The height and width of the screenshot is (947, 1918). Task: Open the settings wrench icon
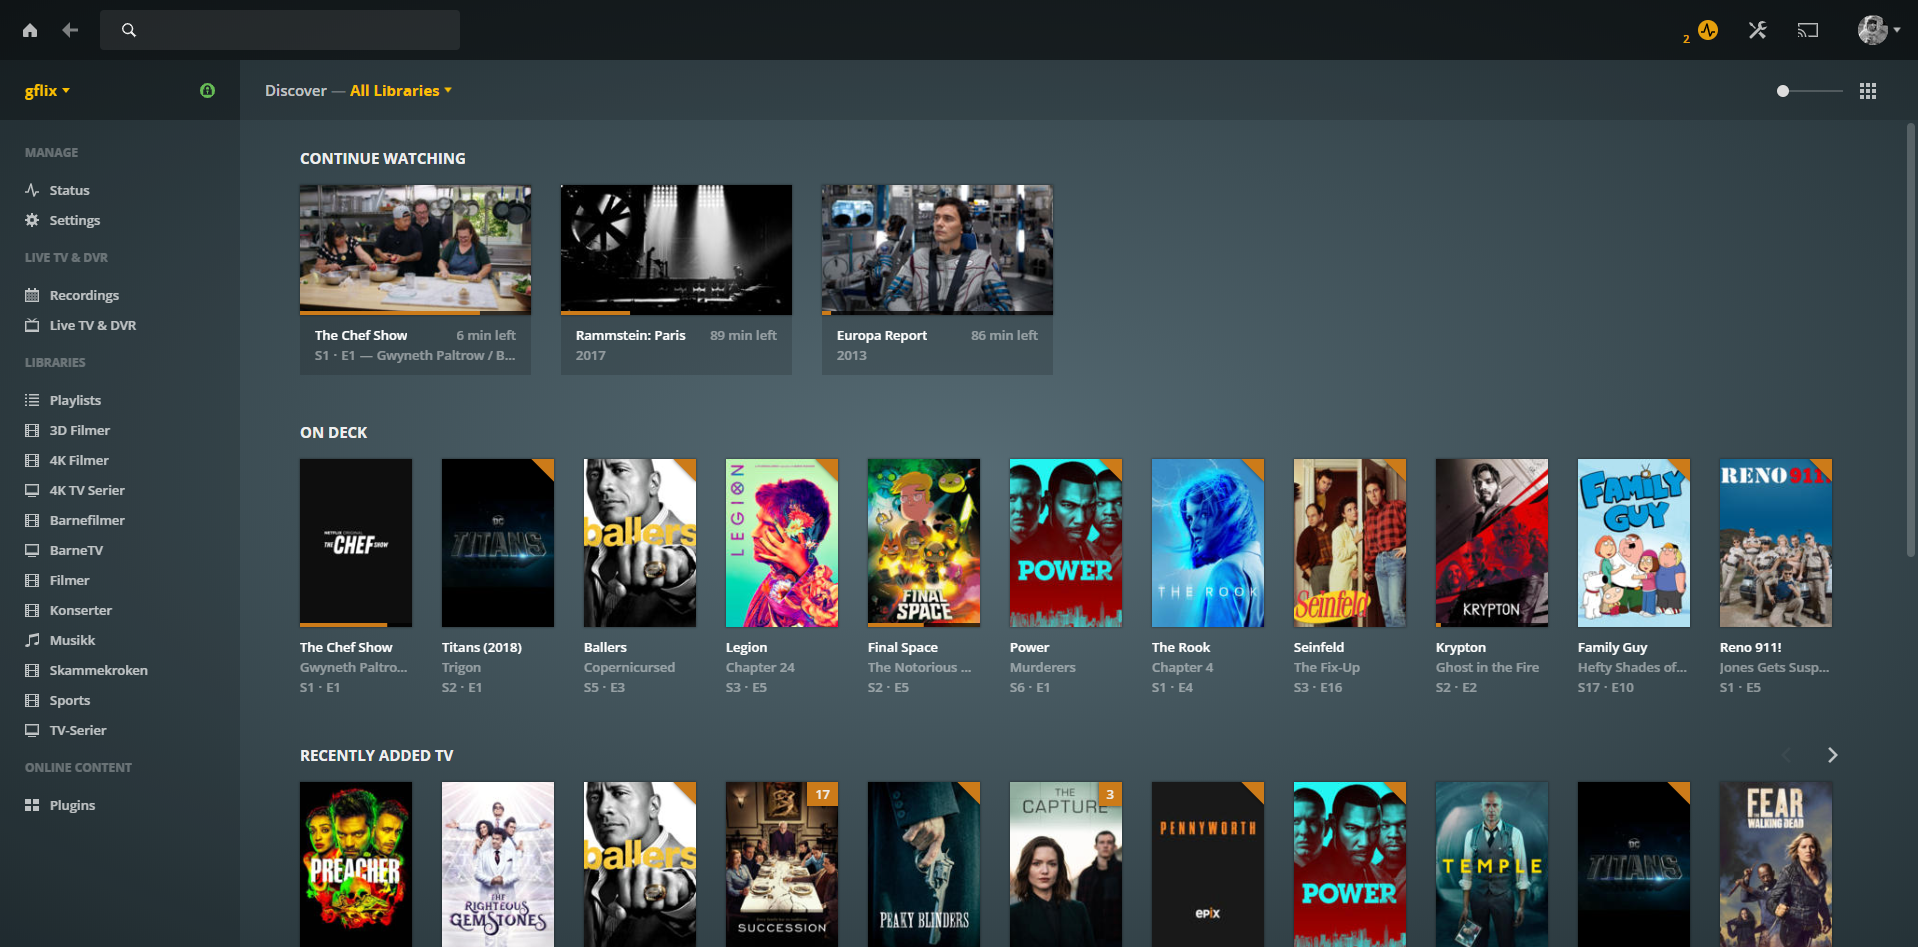coord(1757,30)
